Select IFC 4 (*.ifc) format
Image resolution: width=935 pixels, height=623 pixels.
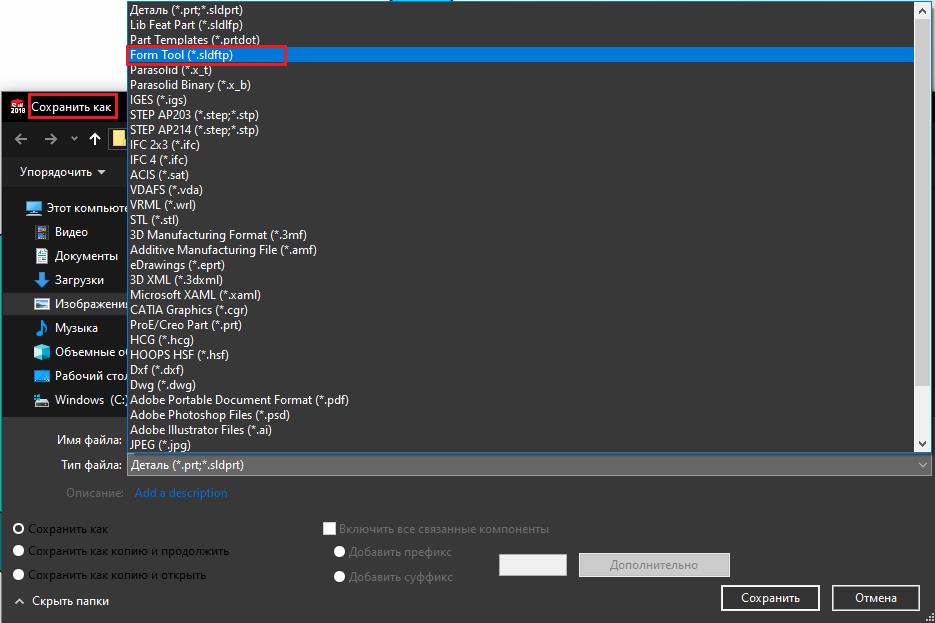521,160
